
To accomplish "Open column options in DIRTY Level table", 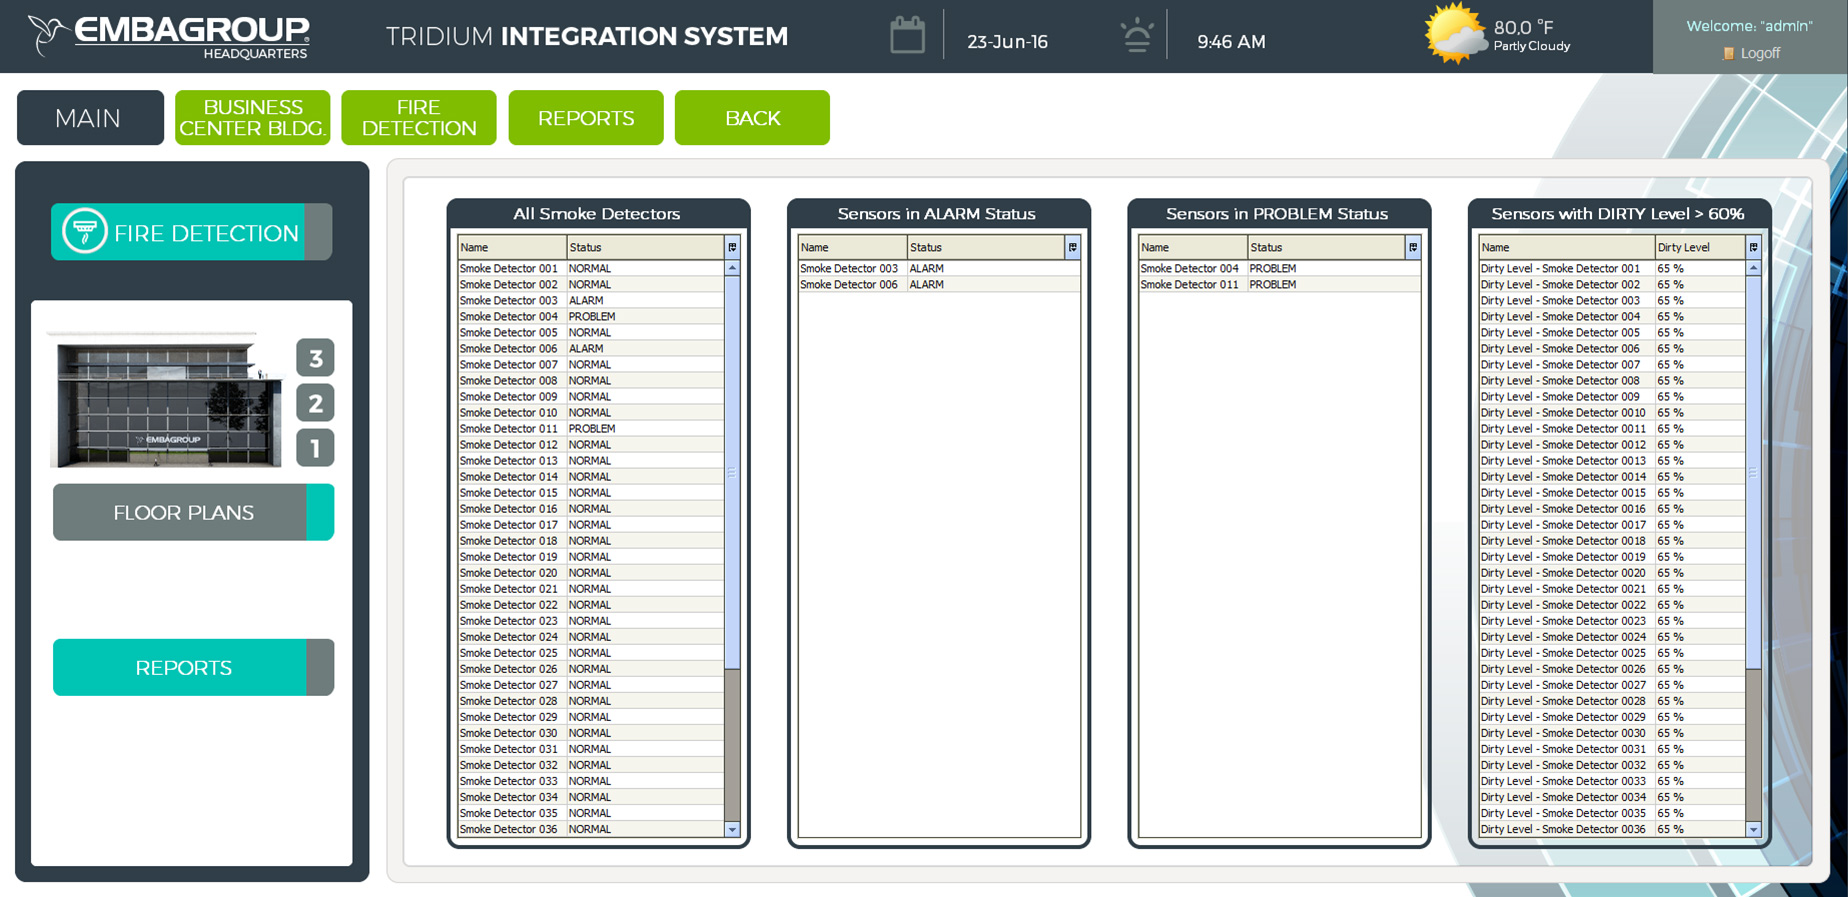I will 1753,247.
